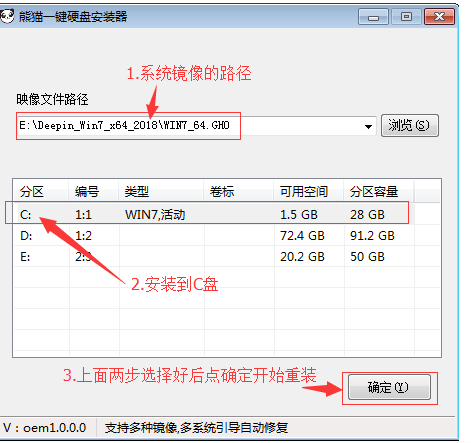Close the 熊猫一键硬盘安装器 window

pyautogui.click(x=439, y=17)
